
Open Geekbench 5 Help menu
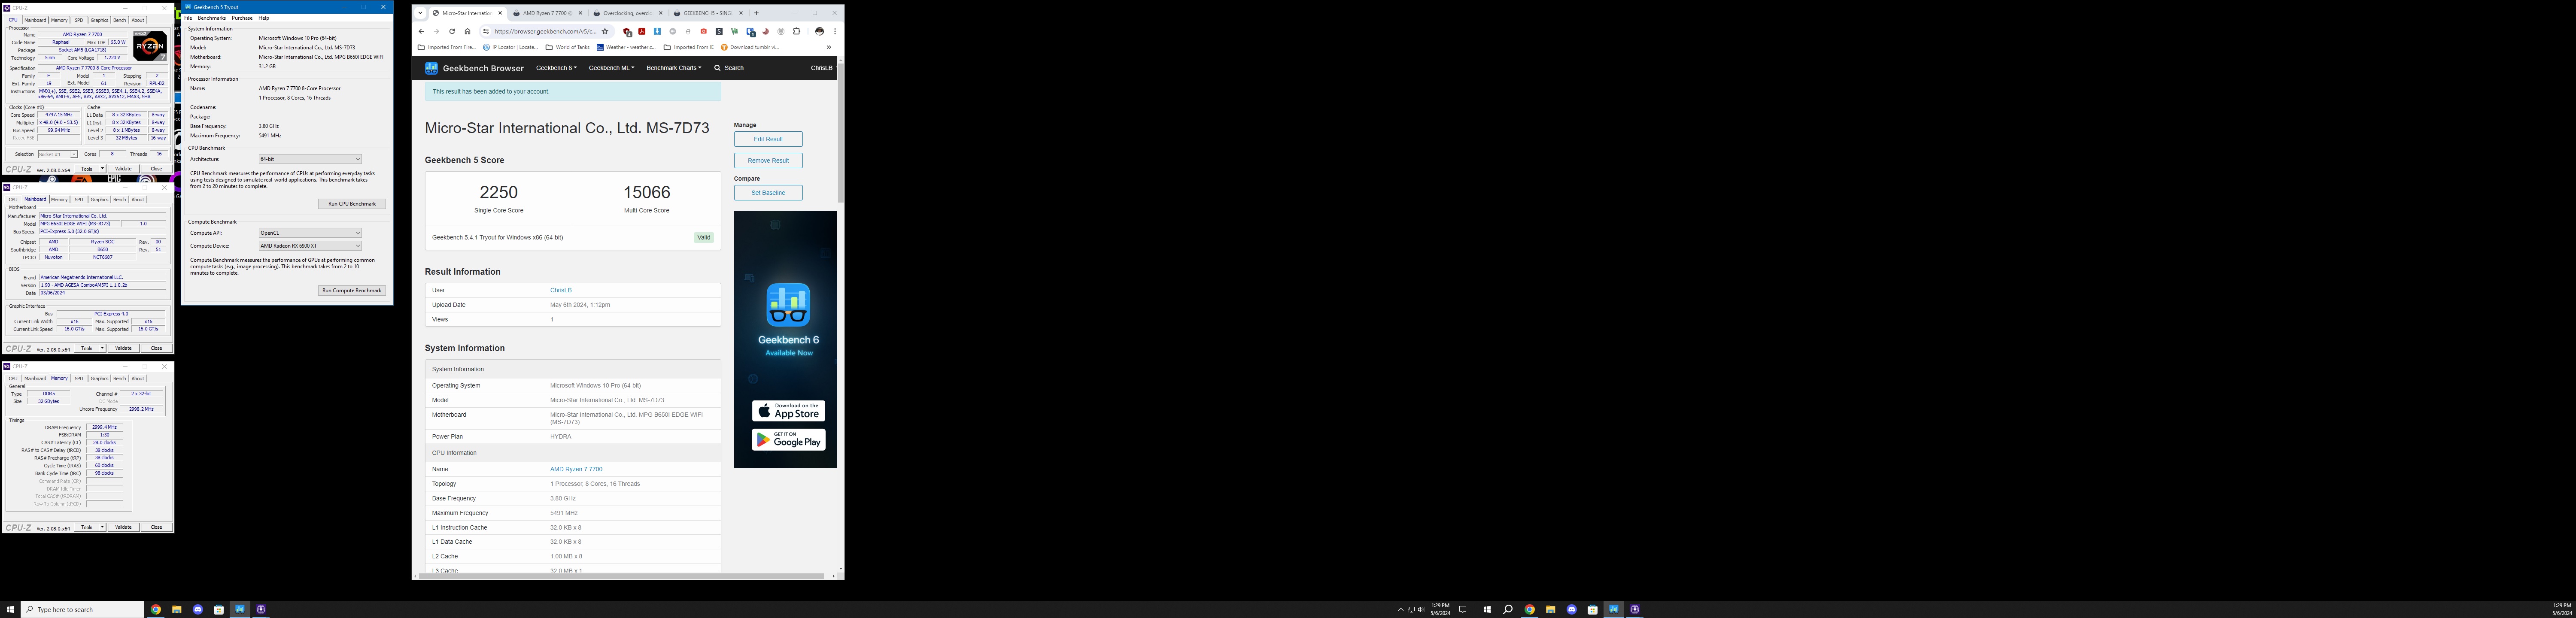click(x=264, y=18)
